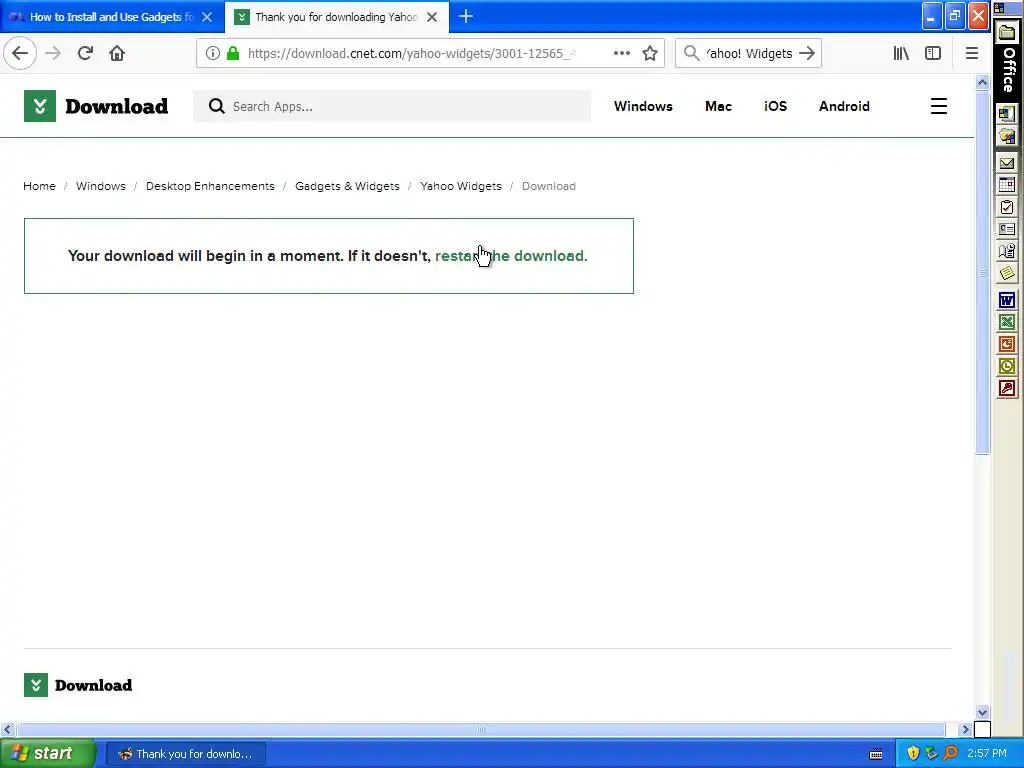Click the horizontal scrollbar left arrow
Image resolution: width=1024 pixels, height=768 pixels.
pyautogui.click(x=7, y=729)
